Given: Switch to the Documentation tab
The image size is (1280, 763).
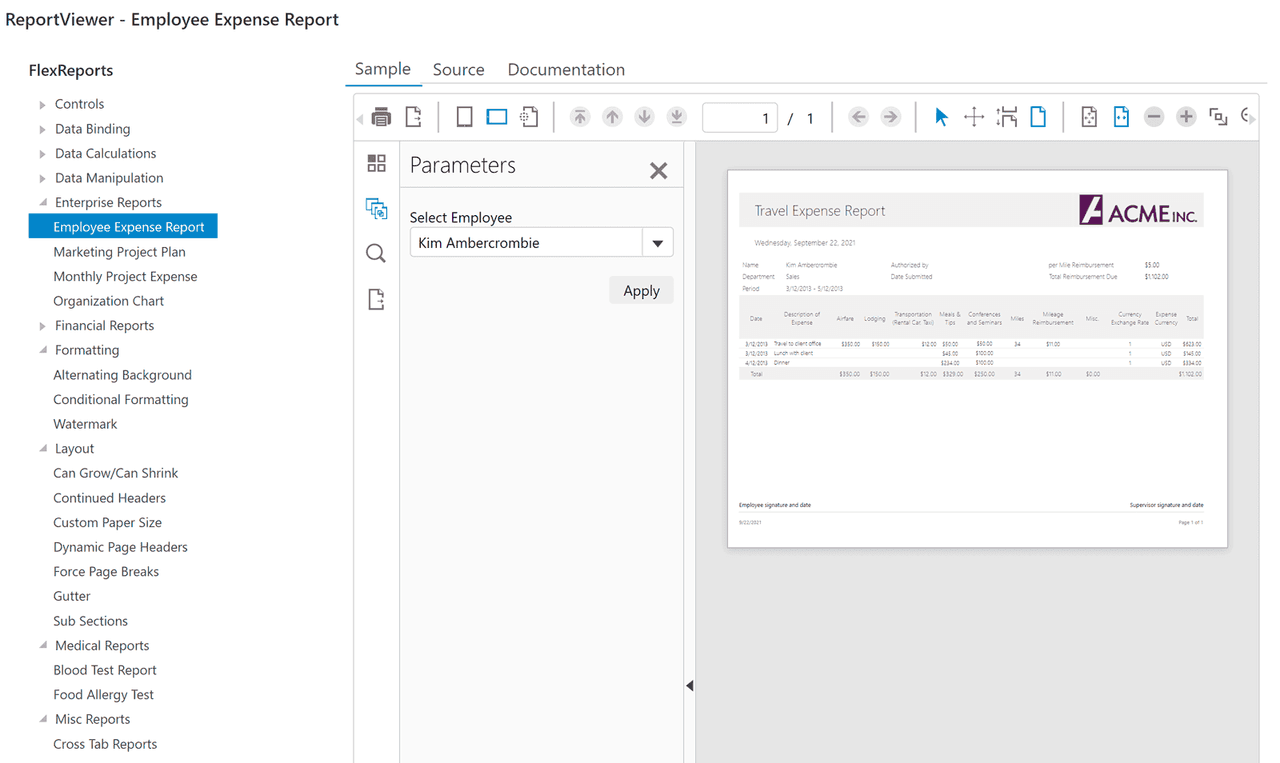Looking at the screenshot, I should click(x=566, y=70).
